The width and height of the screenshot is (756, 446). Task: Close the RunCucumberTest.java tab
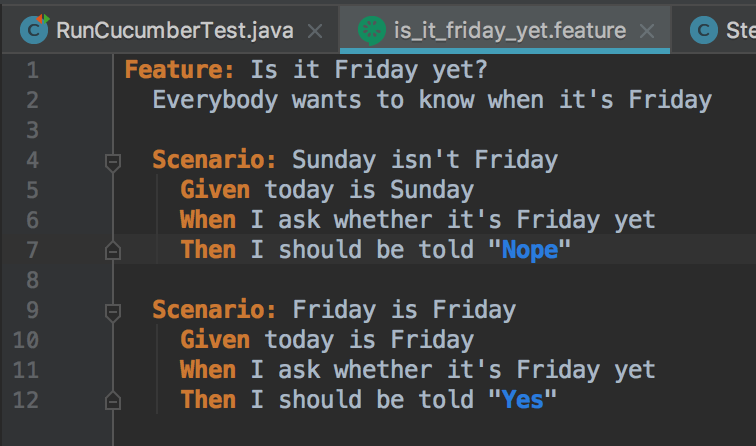tap(315, 32)
